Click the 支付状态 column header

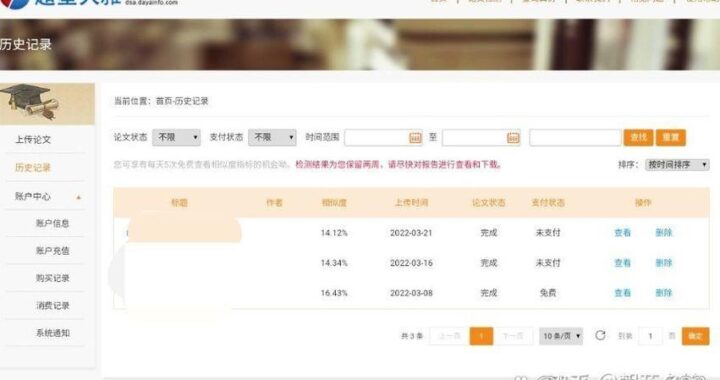(548, 202)
